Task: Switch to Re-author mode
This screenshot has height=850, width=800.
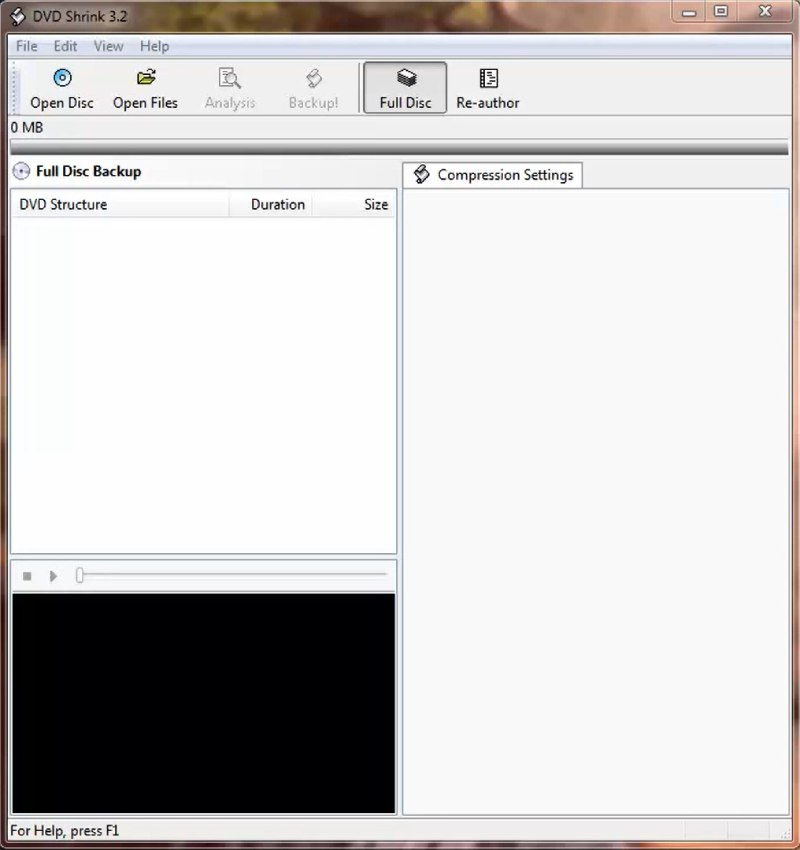Action: pos(488,88)
